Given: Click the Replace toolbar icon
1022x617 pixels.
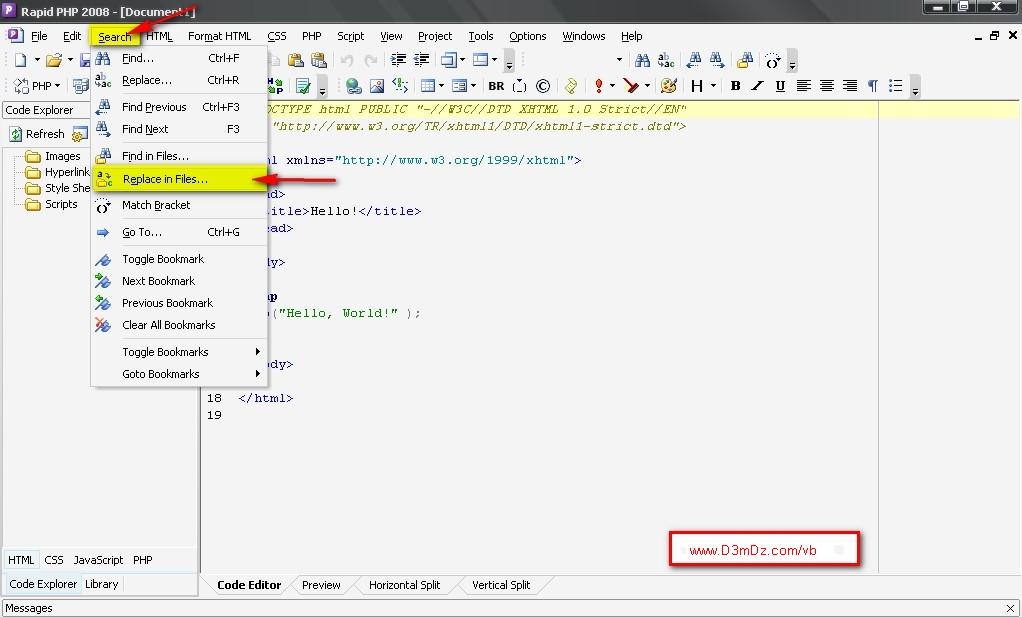Looking at the screenshot, I should tap(665, 61).
